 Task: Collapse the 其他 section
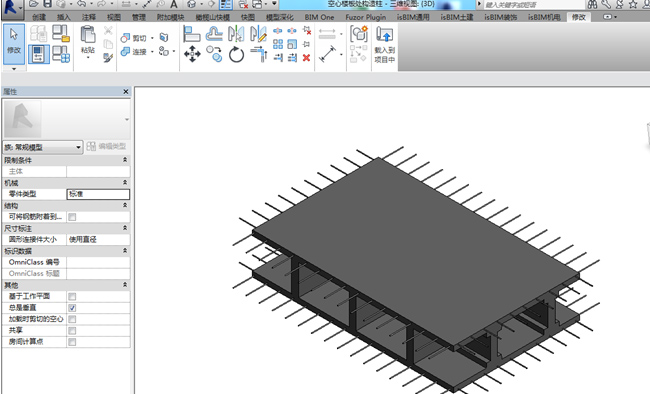coord(125,285)
